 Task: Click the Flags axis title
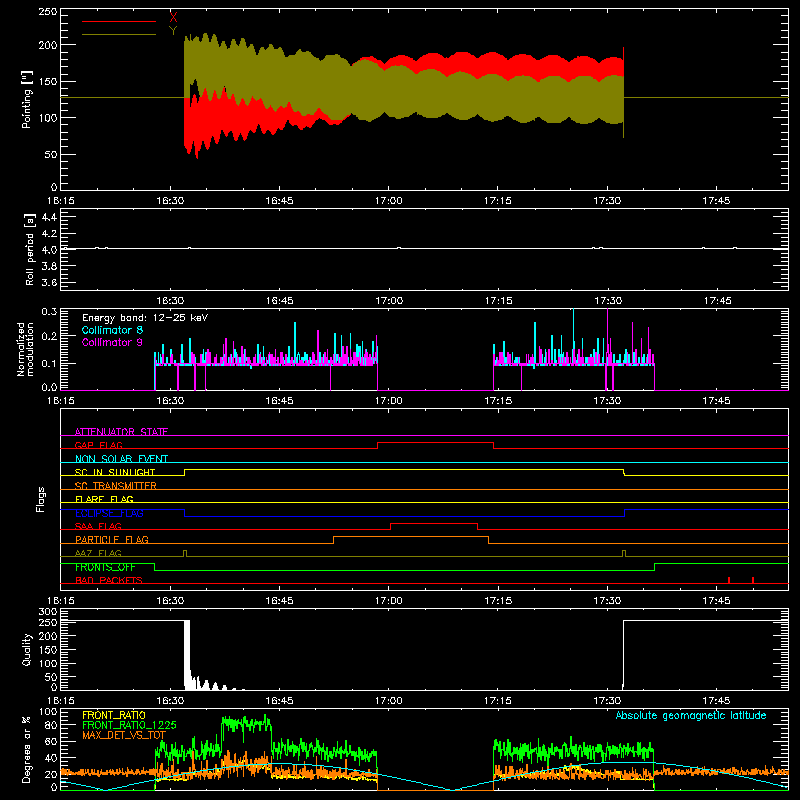[41, 499]
